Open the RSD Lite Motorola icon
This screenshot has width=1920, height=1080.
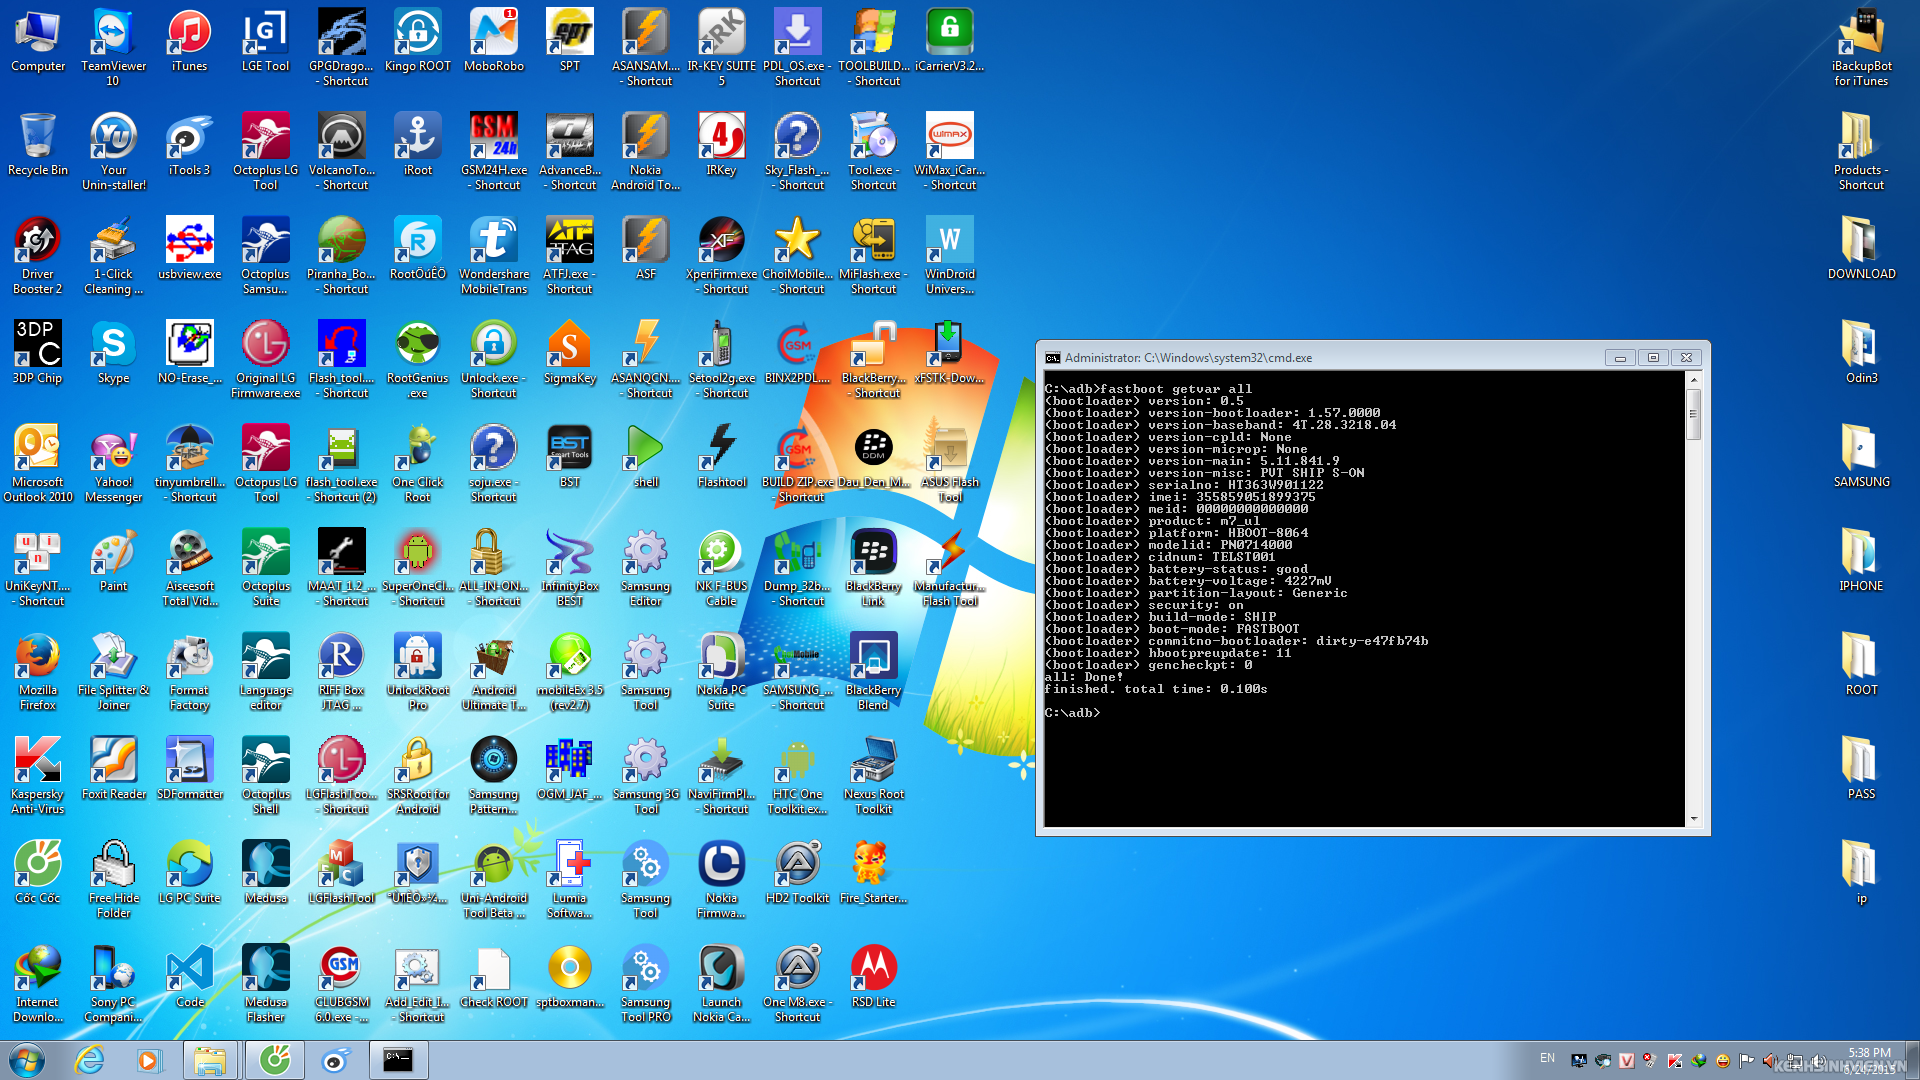point(873,976)
